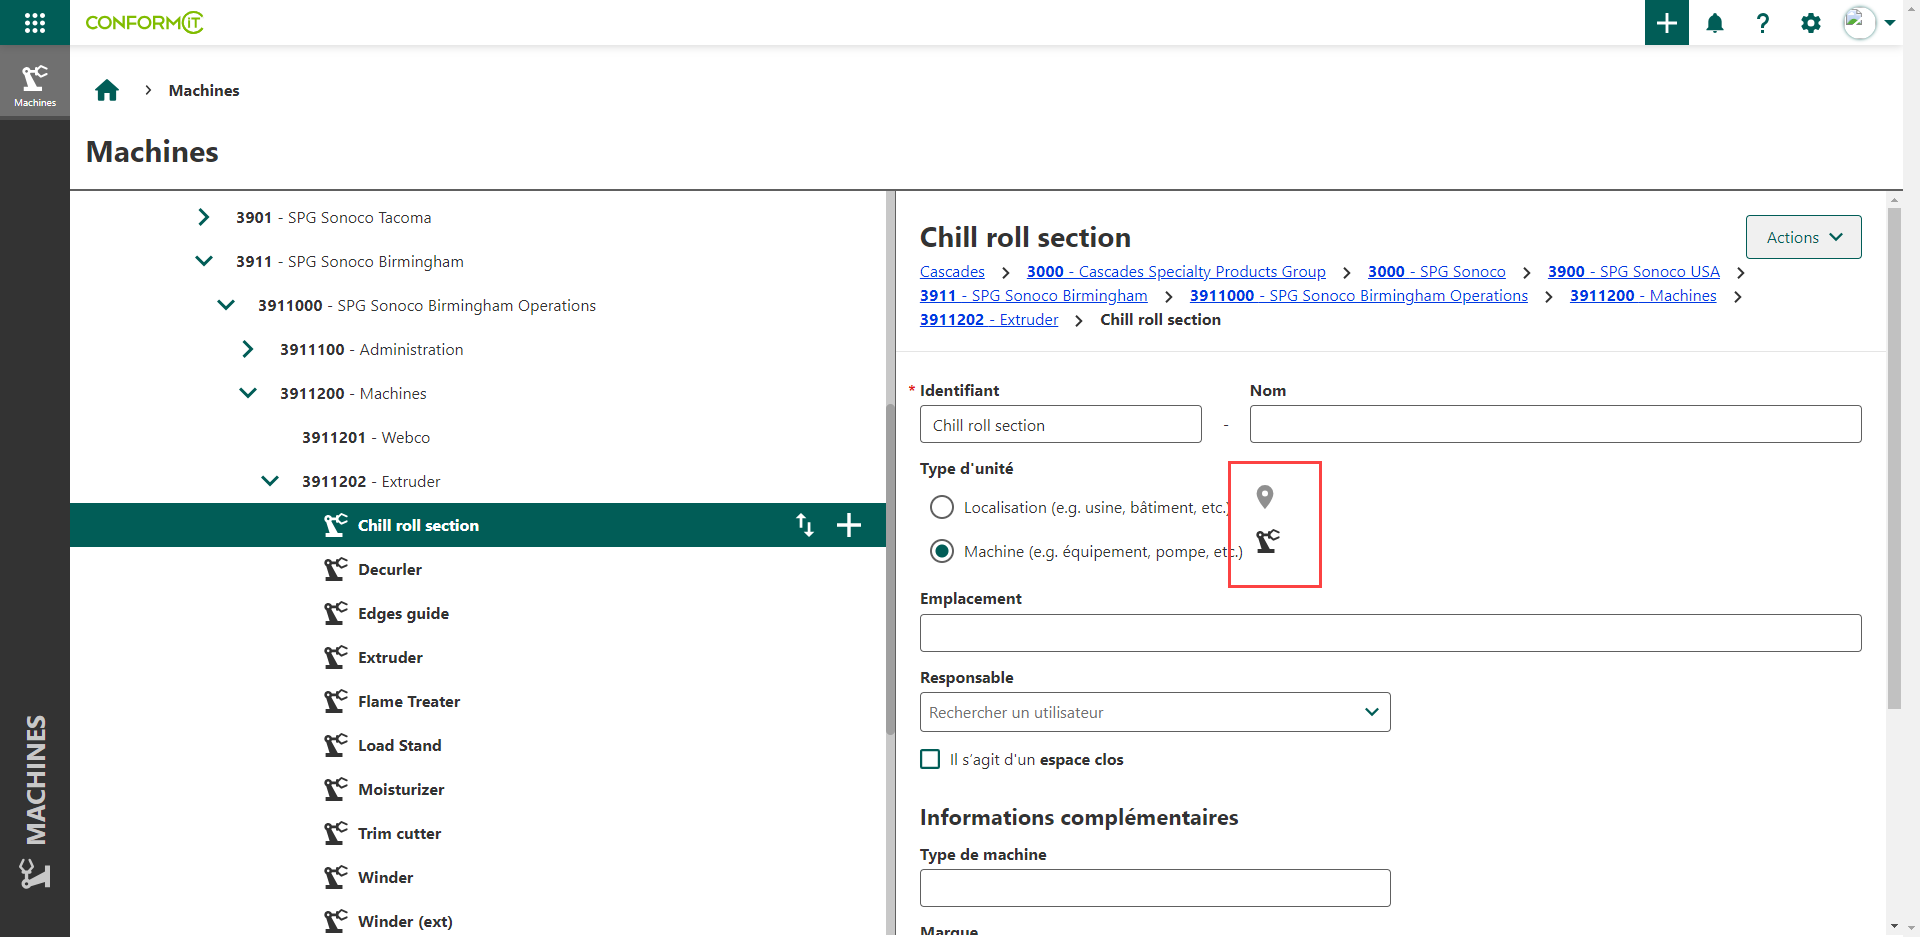The height and width of the screenshot is (937, 1920).
Task: Open 3911200 Machines breadcrumb link
Action: point(1643,296)
